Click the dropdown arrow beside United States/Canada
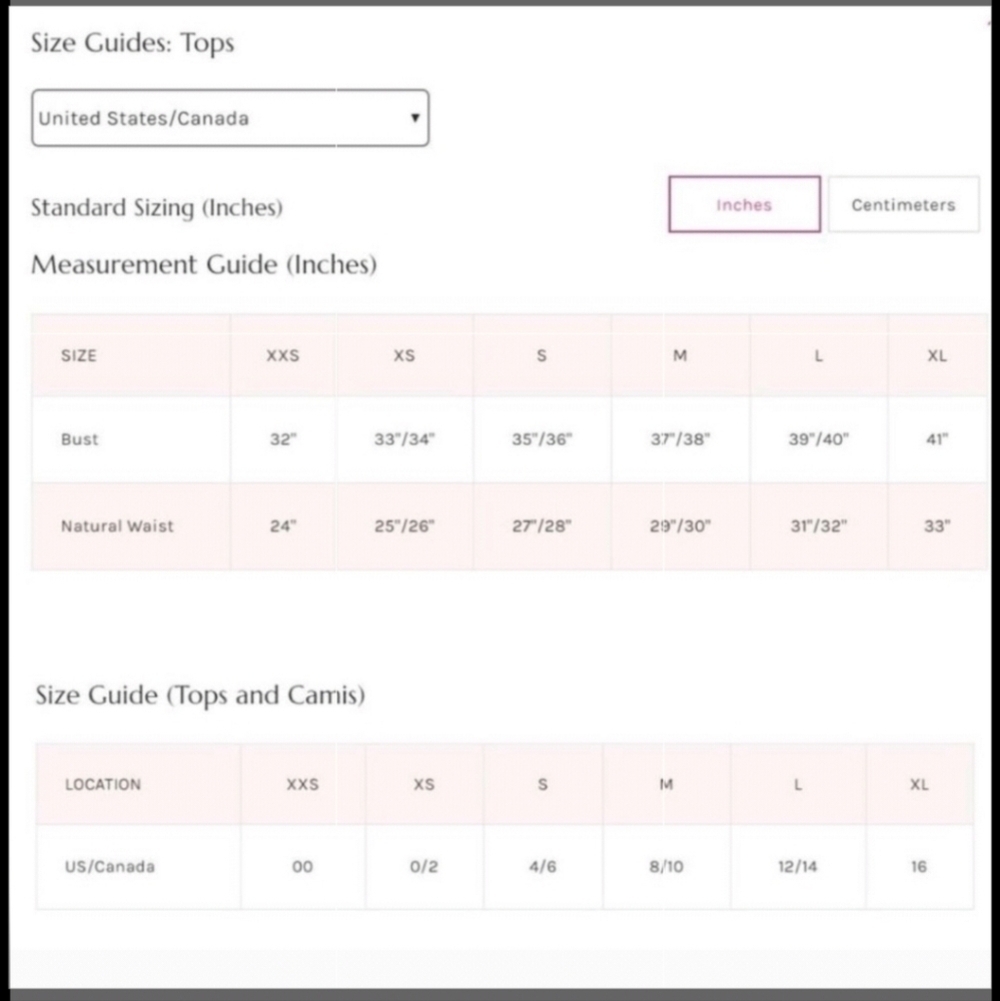1000x1001 pixels. tap(415, 117)
